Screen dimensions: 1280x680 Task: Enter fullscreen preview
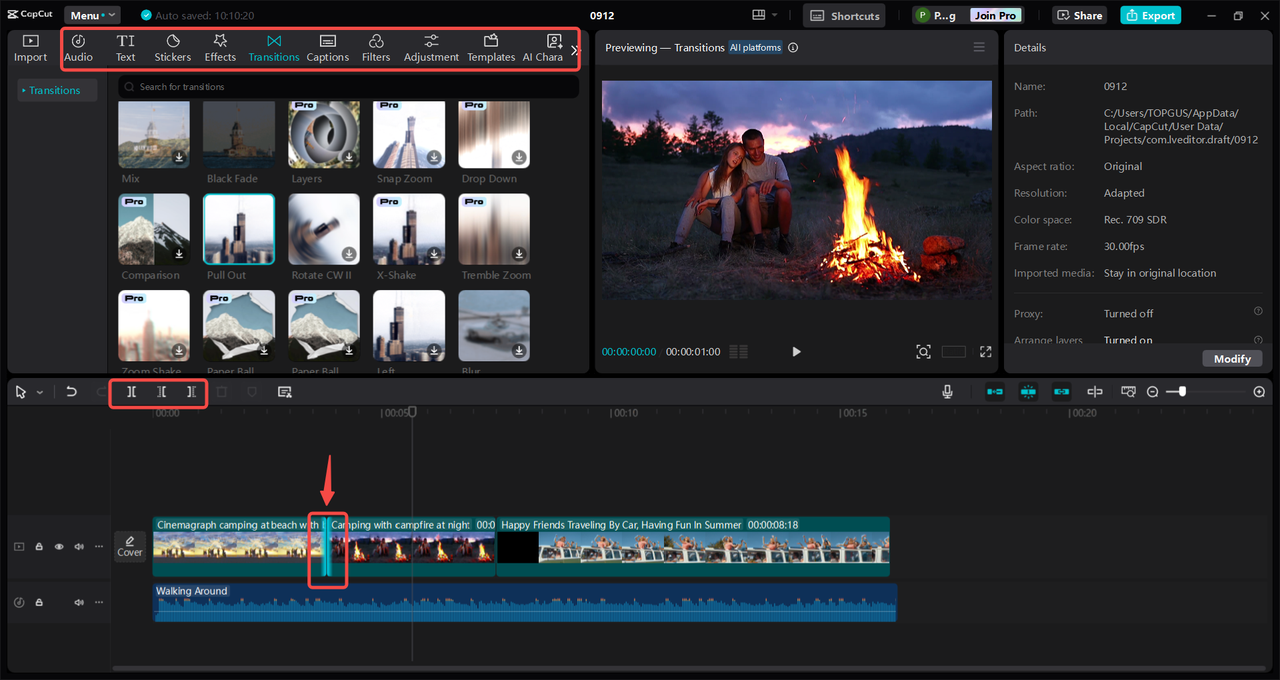pos(986,352)
